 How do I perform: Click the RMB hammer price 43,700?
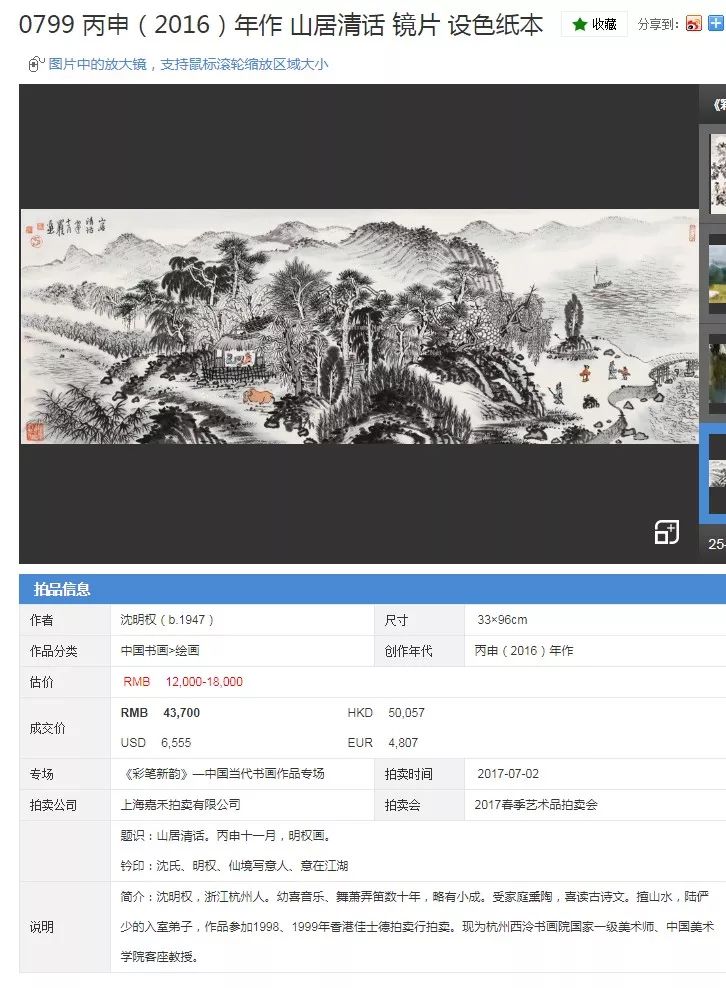click(182, 713)
